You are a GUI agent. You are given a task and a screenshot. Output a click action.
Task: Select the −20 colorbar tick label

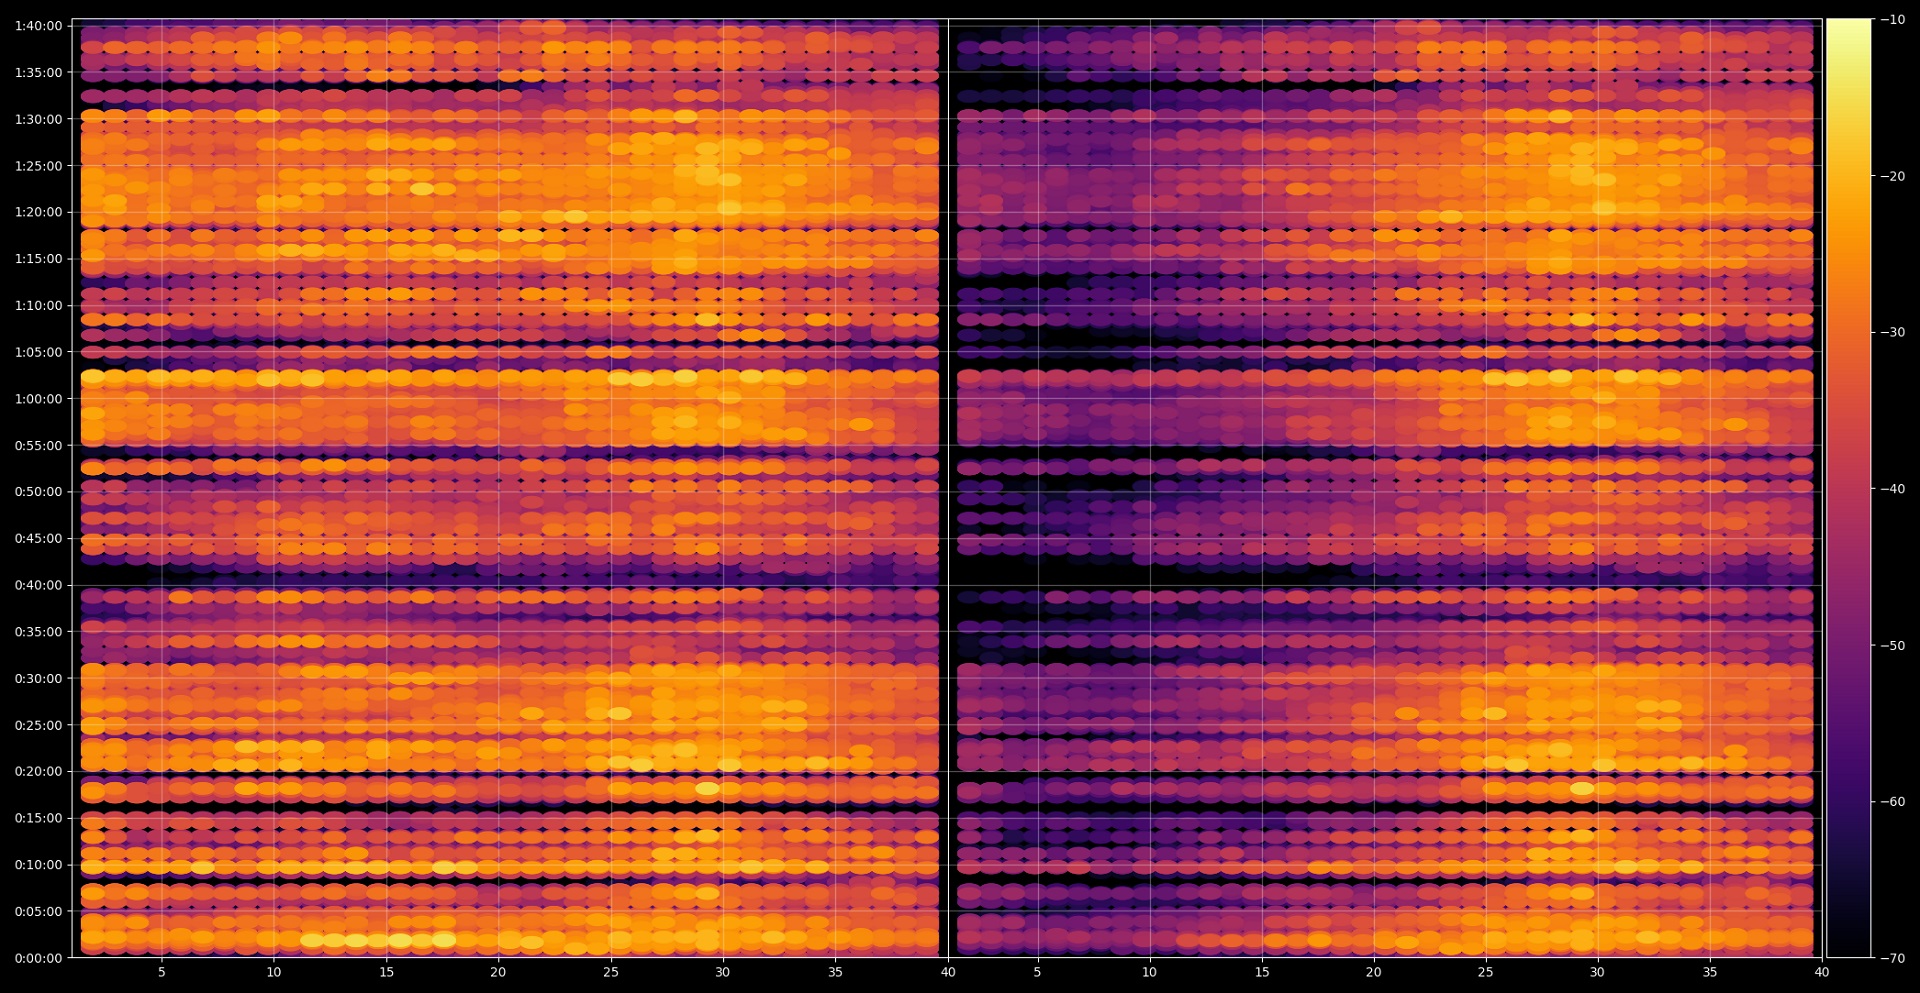pos(1893,176)
